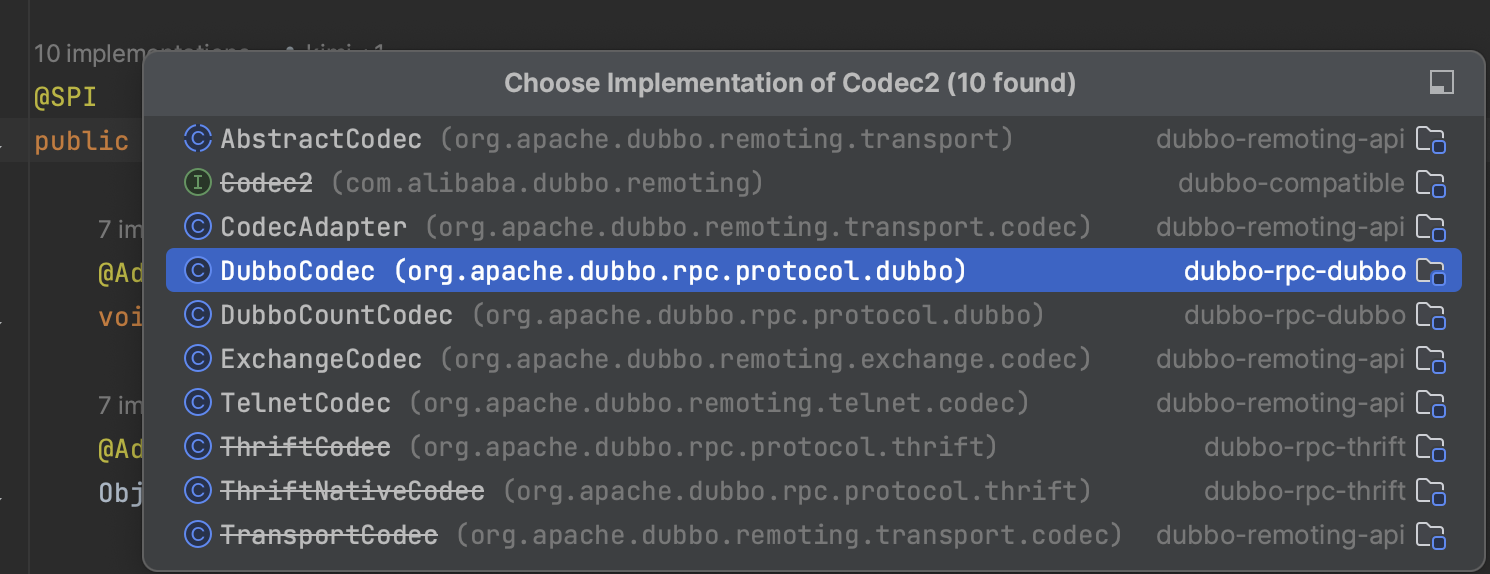
Task: Click module folder icon beside dubbo-compatible
Action: click(x=1432, y=184)
